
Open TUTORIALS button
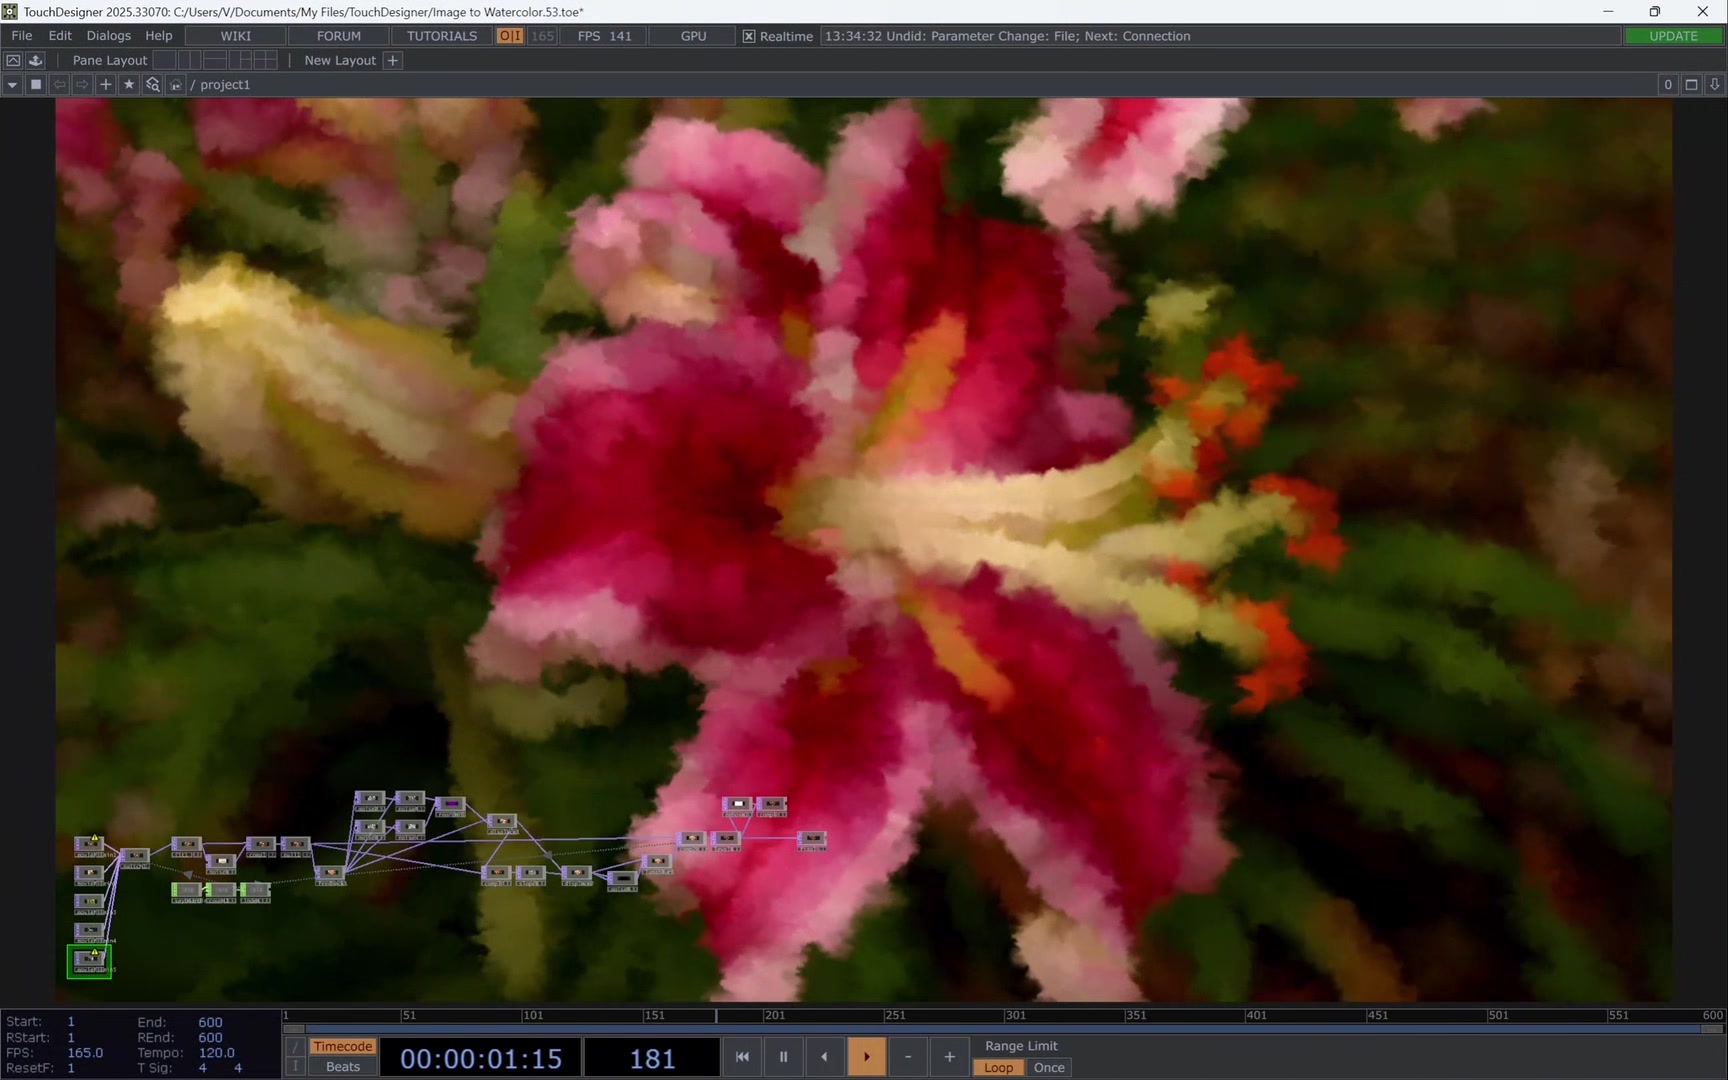442,36
